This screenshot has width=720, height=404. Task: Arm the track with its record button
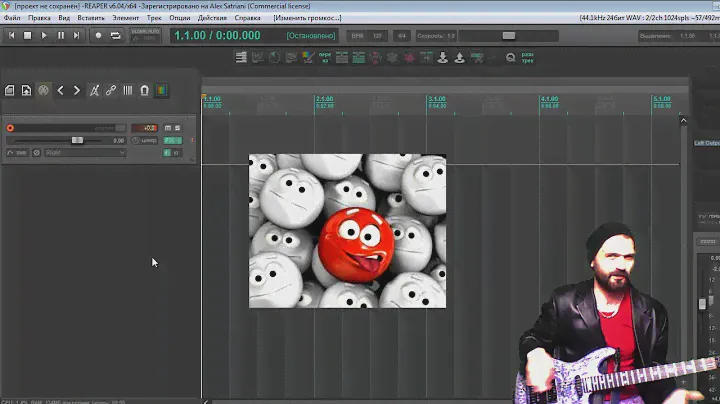(10, 128)
